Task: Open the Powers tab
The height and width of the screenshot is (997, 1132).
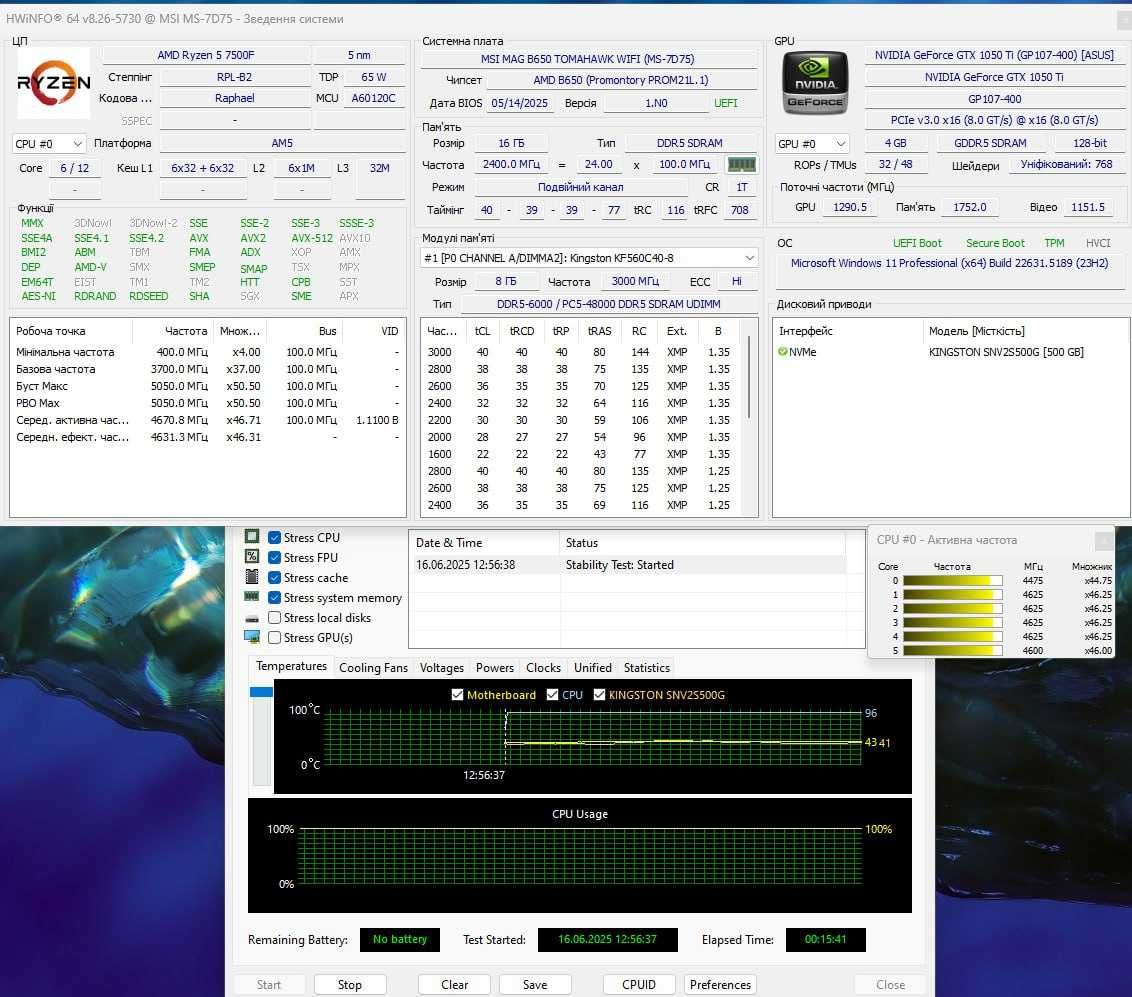Action: click(495, 668)
